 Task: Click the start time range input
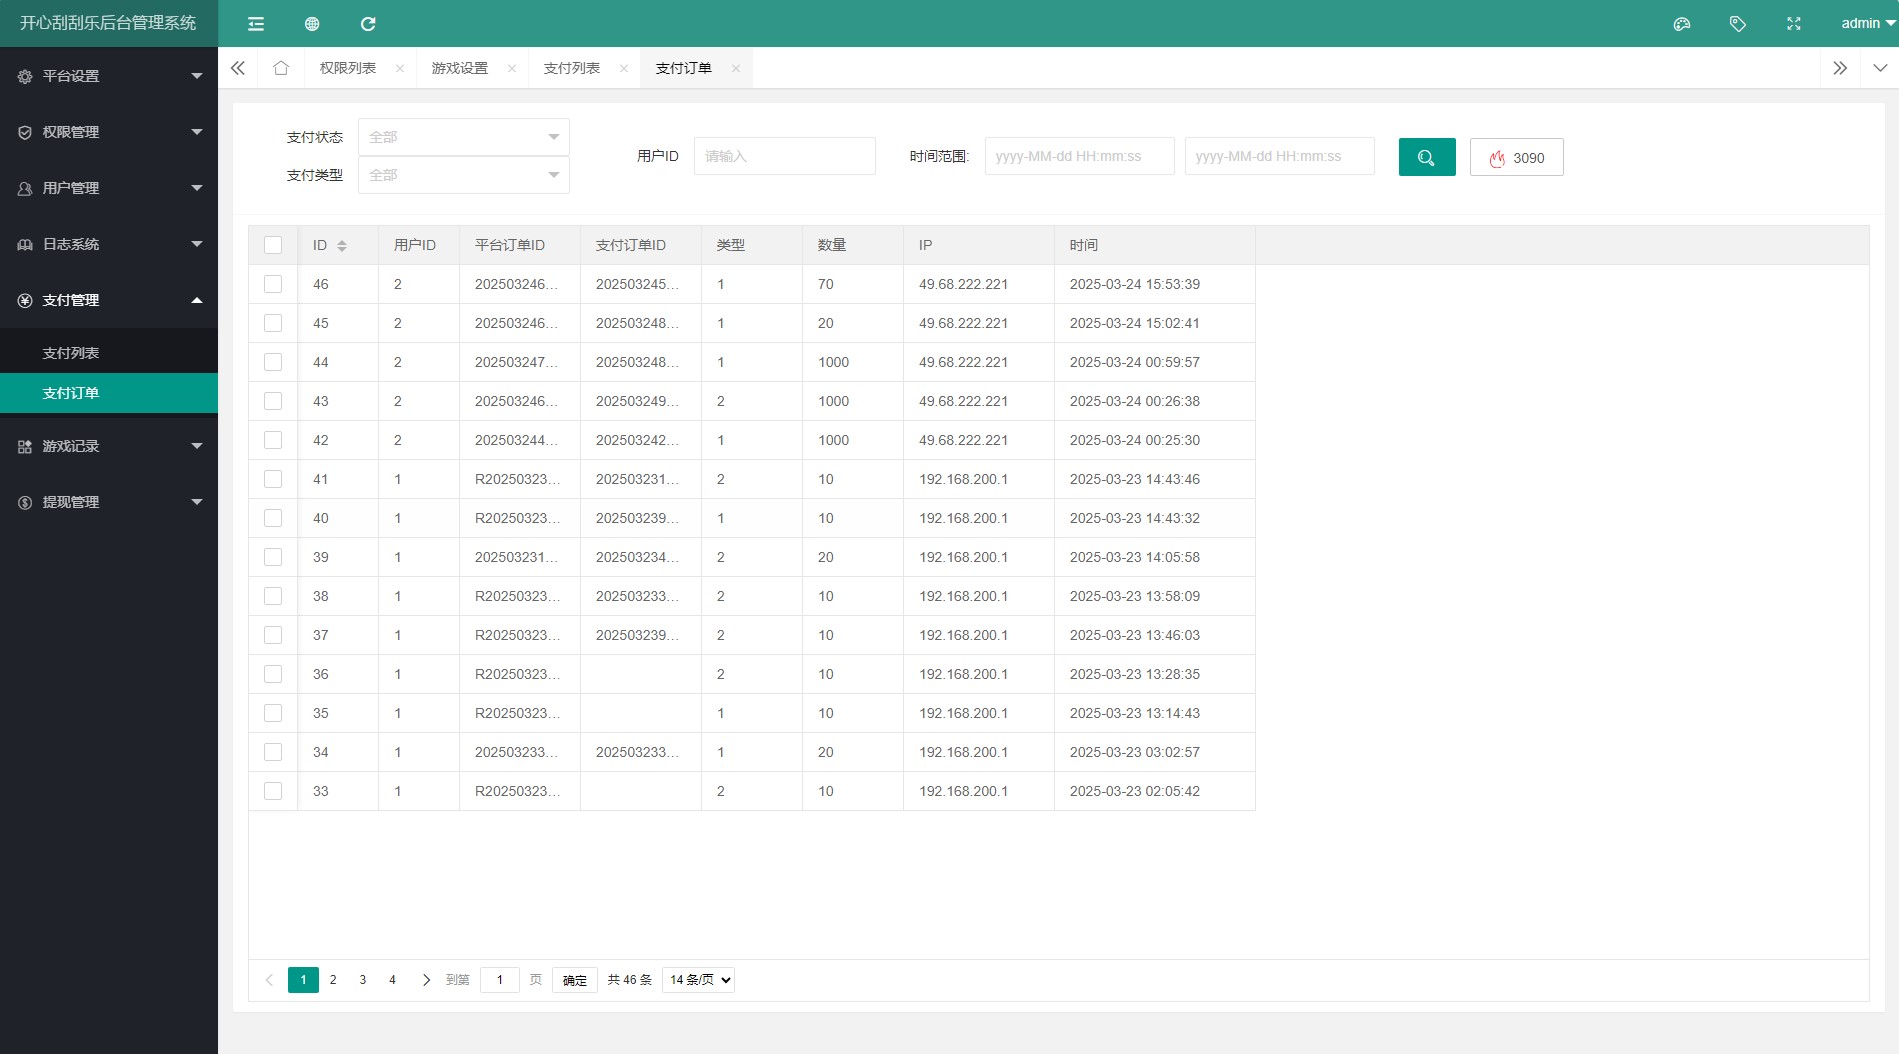pyautogui.click(x=1080, y=156)
